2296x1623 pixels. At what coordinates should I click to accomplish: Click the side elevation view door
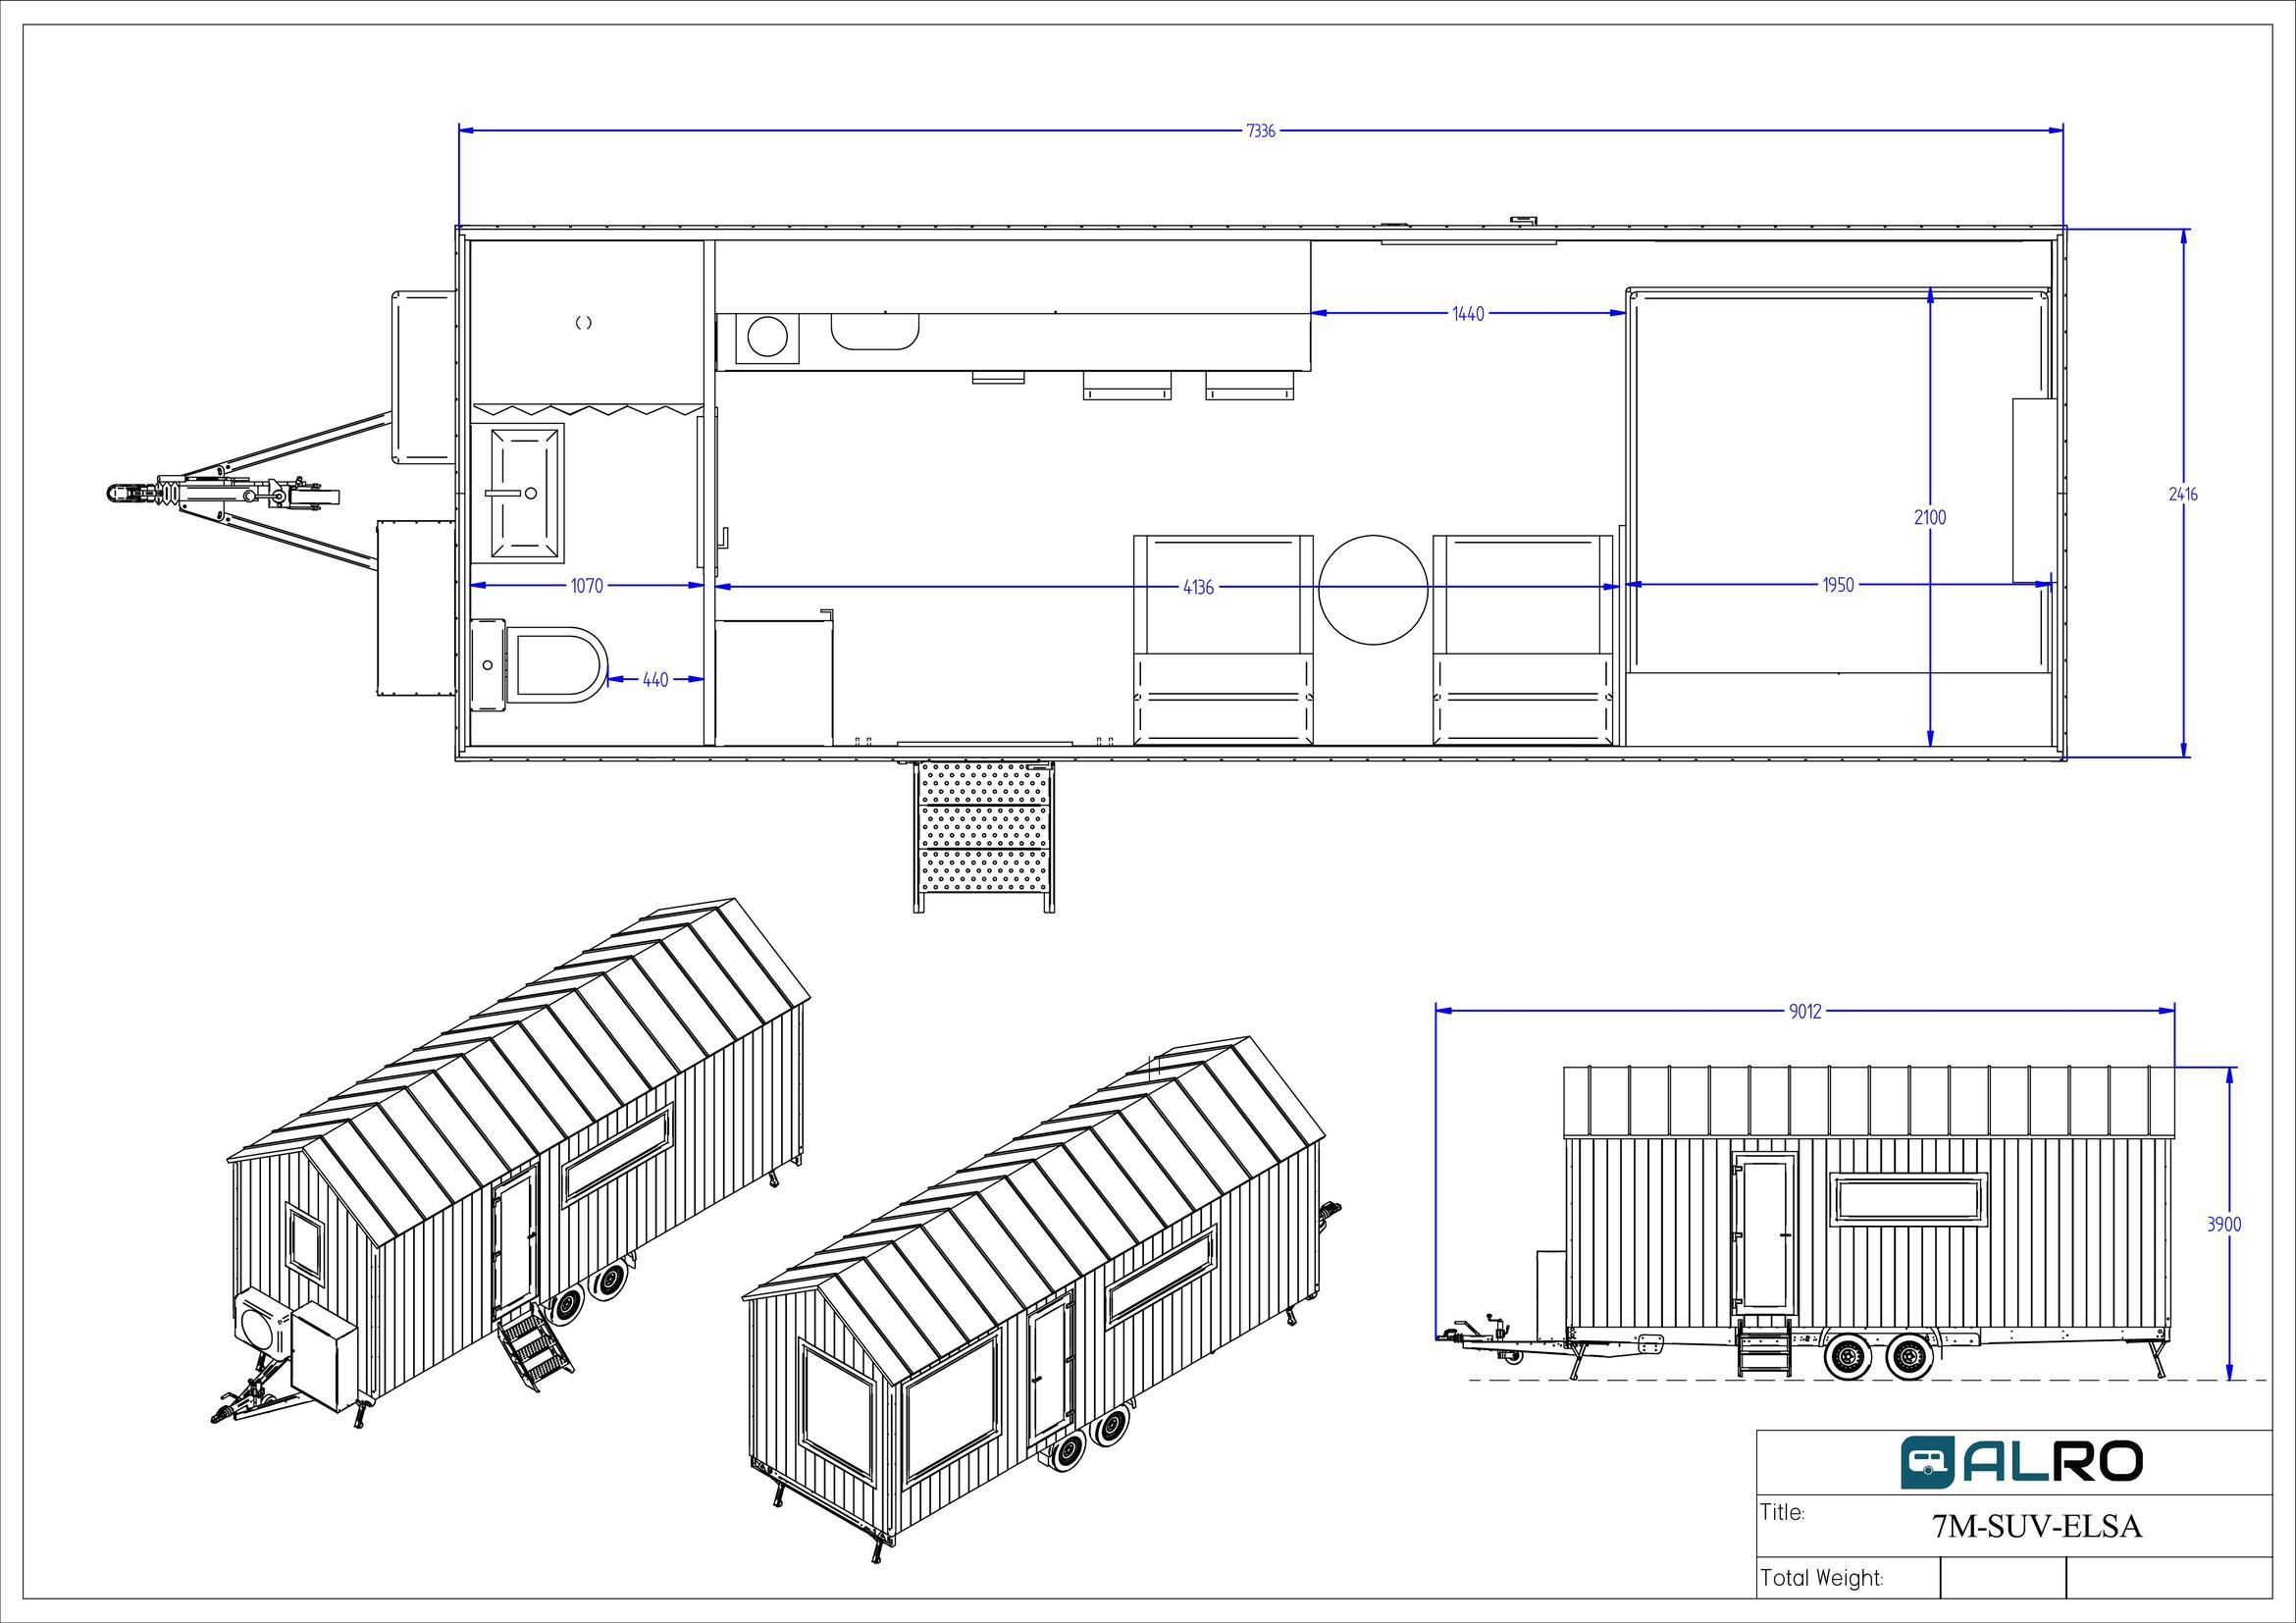pos(1764,1231)
